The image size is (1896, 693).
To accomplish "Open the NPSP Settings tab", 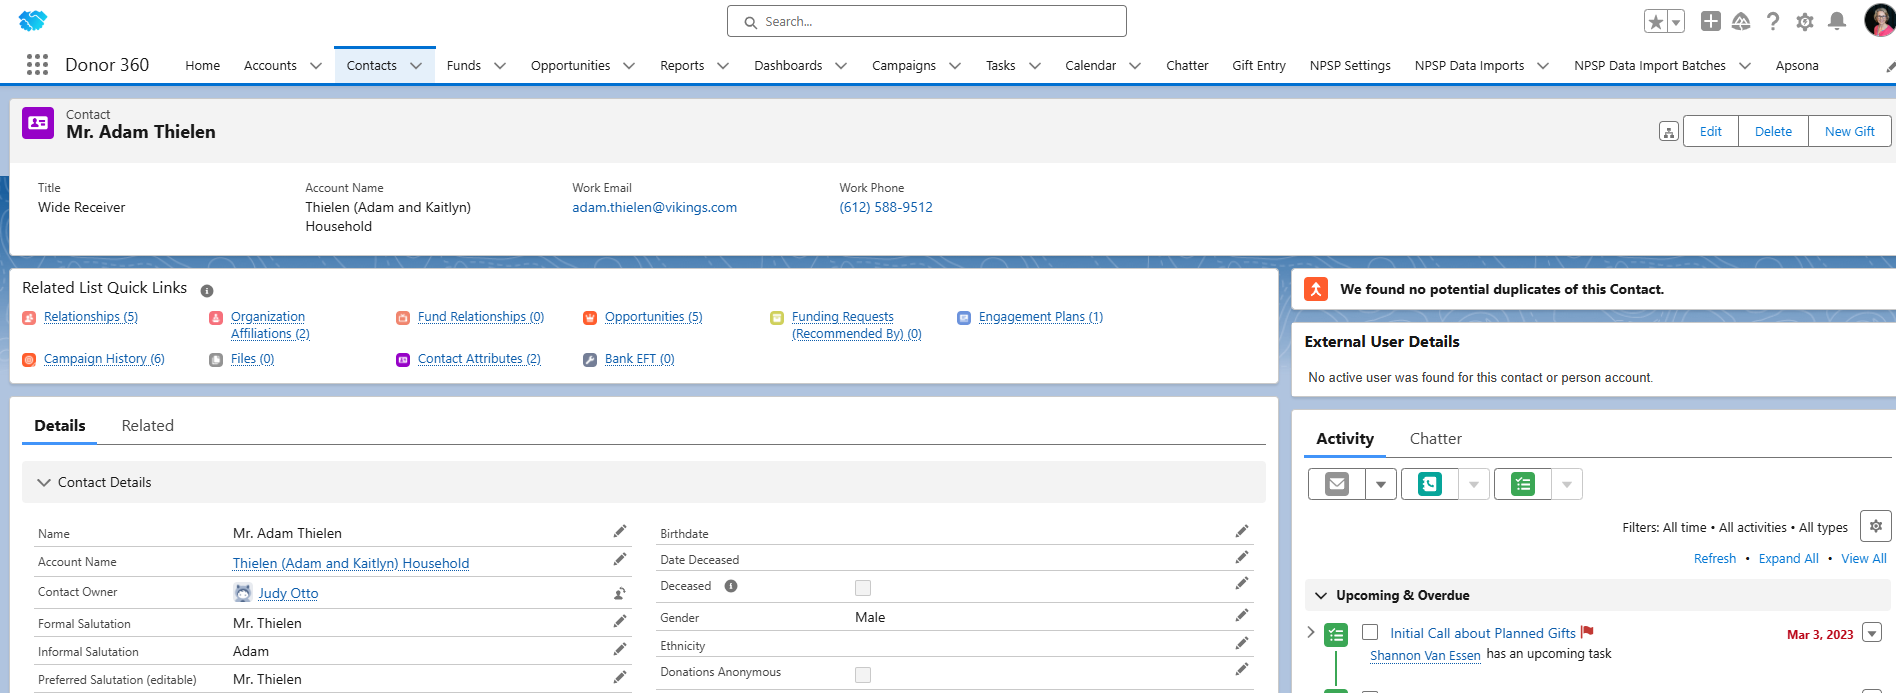I will 1350,65.
